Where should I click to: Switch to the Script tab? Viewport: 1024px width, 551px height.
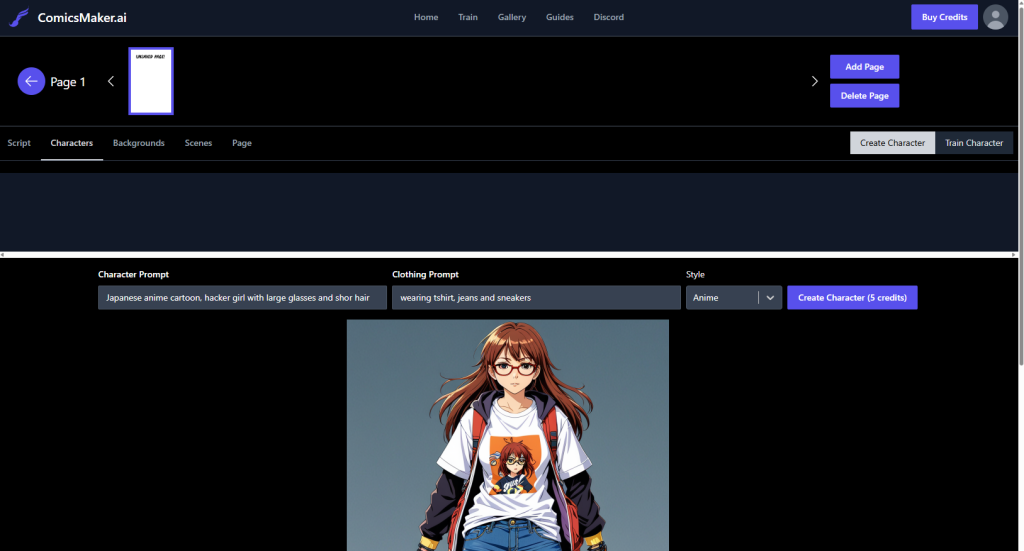pyautogui.click(x=19, y=143)
